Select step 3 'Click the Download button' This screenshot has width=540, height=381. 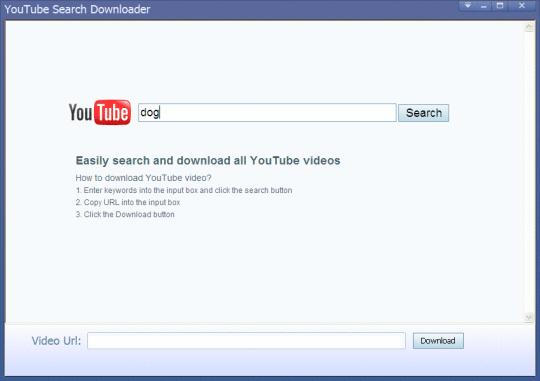coord(125,214)
